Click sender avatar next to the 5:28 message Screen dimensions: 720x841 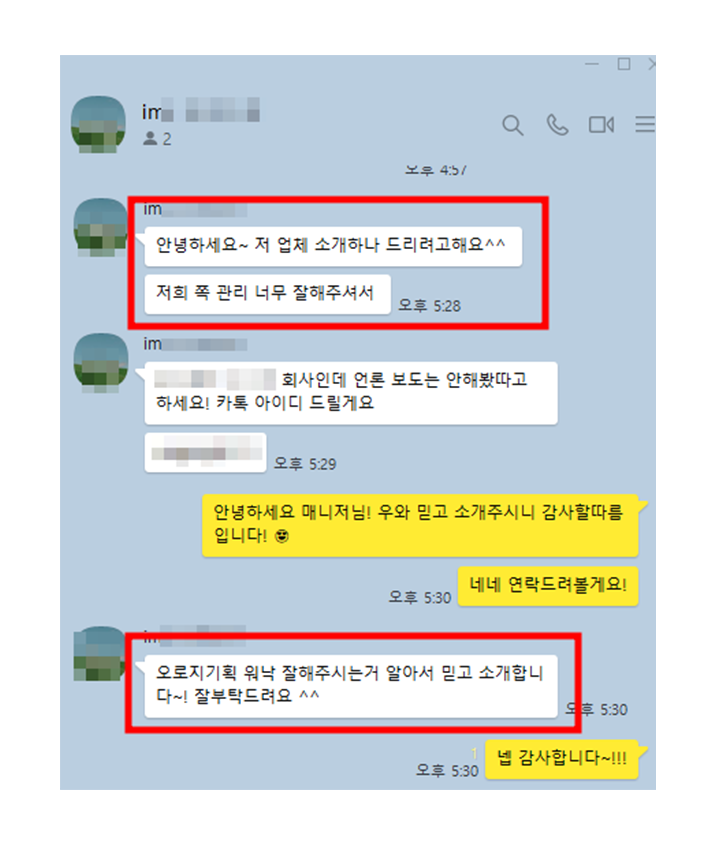[100, 227]
